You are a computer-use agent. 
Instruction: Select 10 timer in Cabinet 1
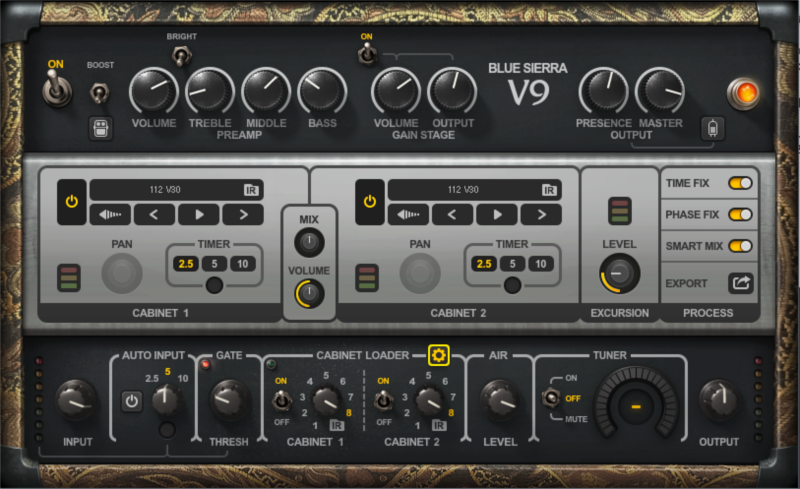click(242, 263)
